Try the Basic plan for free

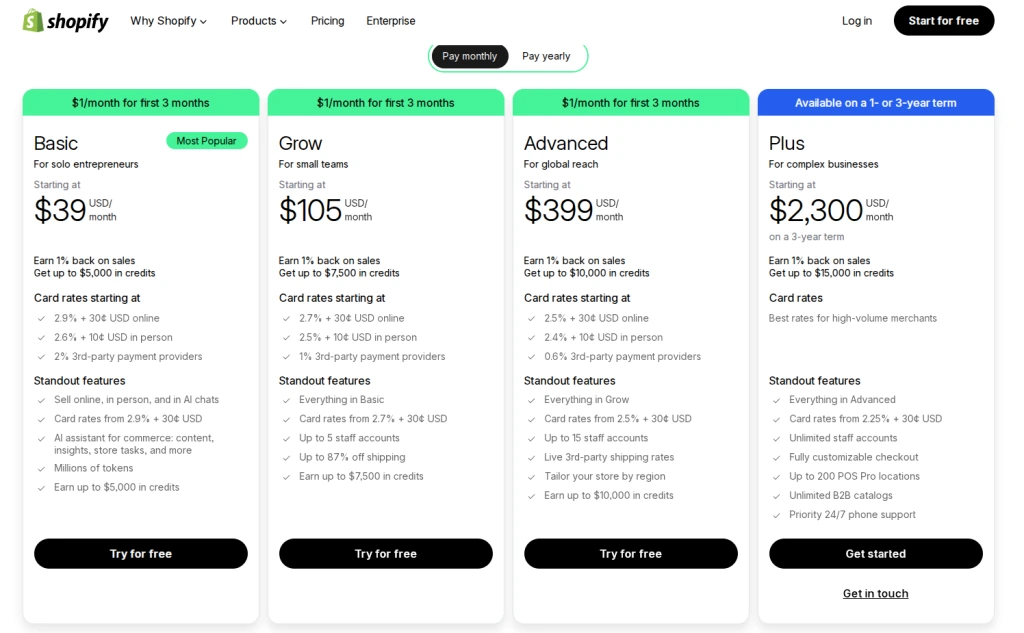[140, 553]
